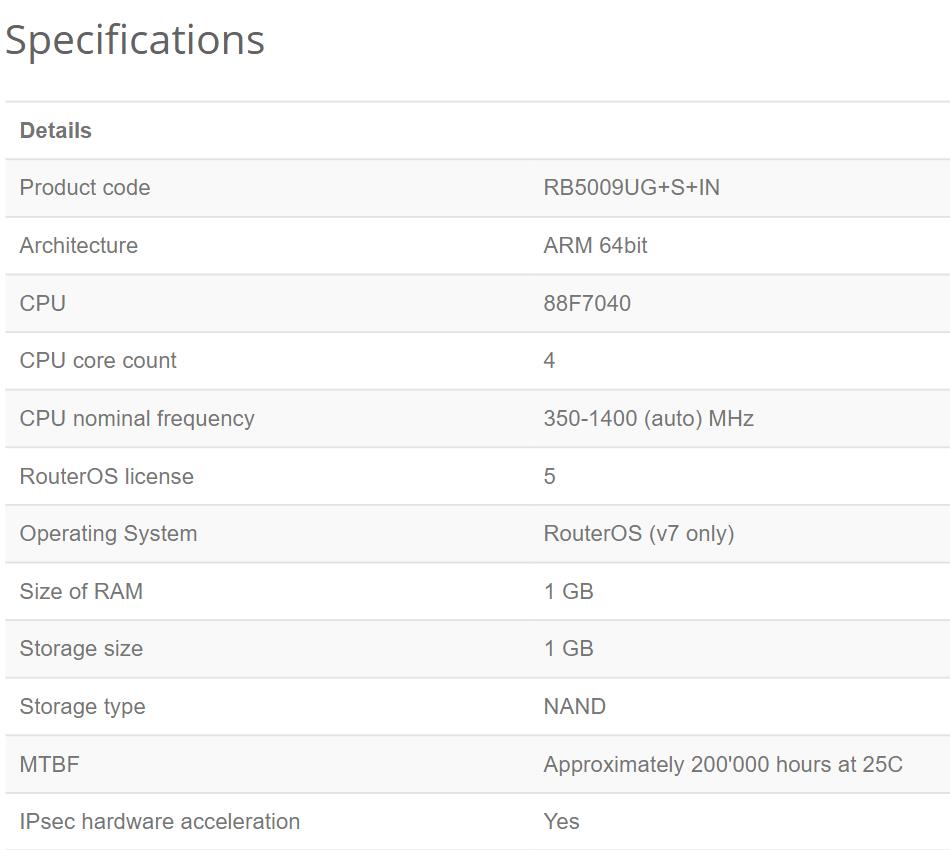Click the MTBF row label
The image size is (950, 850).
(x=49, y=765)
